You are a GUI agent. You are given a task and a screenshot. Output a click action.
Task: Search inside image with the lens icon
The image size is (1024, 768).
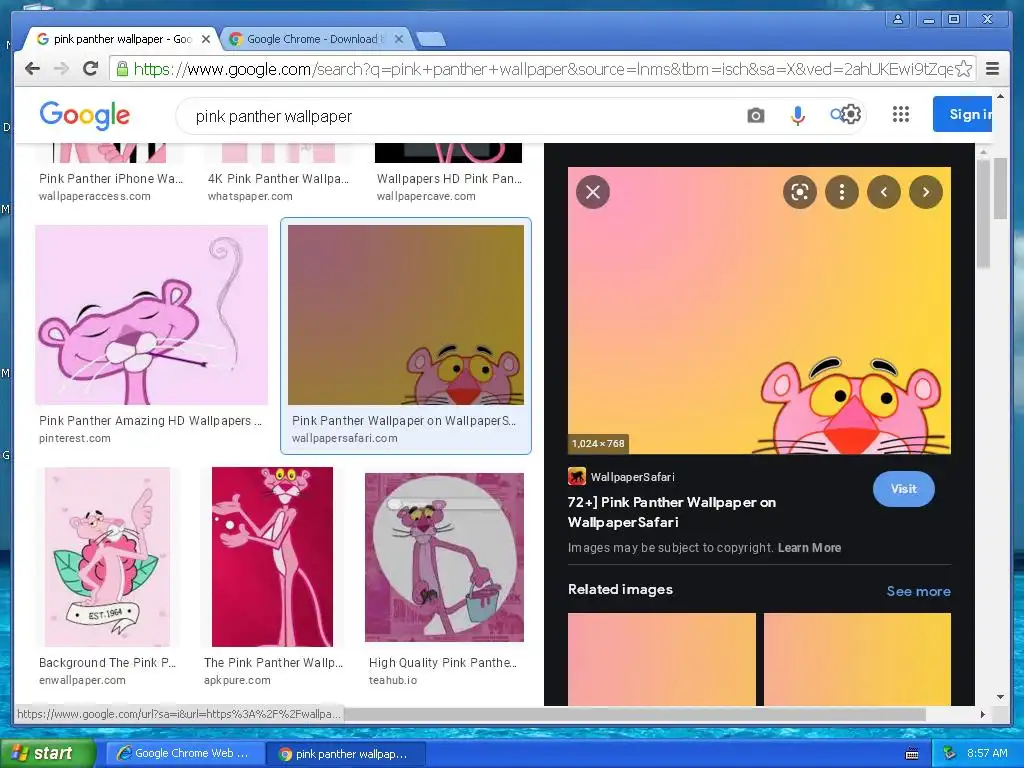click(x=799, y=192)
